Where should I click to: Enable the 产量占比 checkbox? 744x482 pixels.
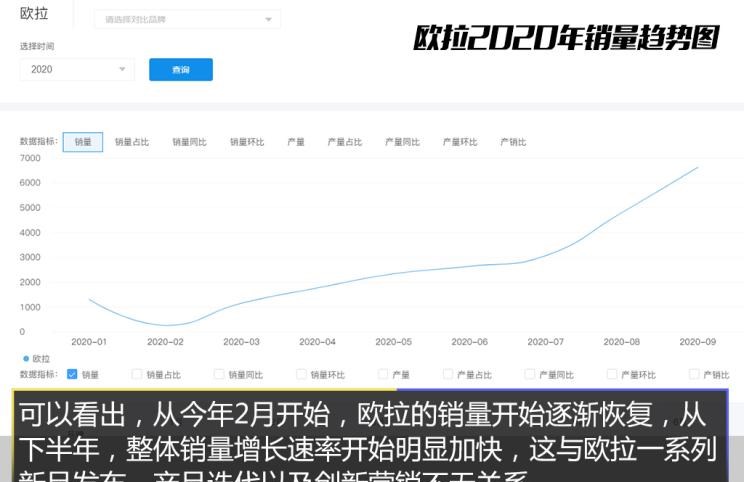coord(447,374)
